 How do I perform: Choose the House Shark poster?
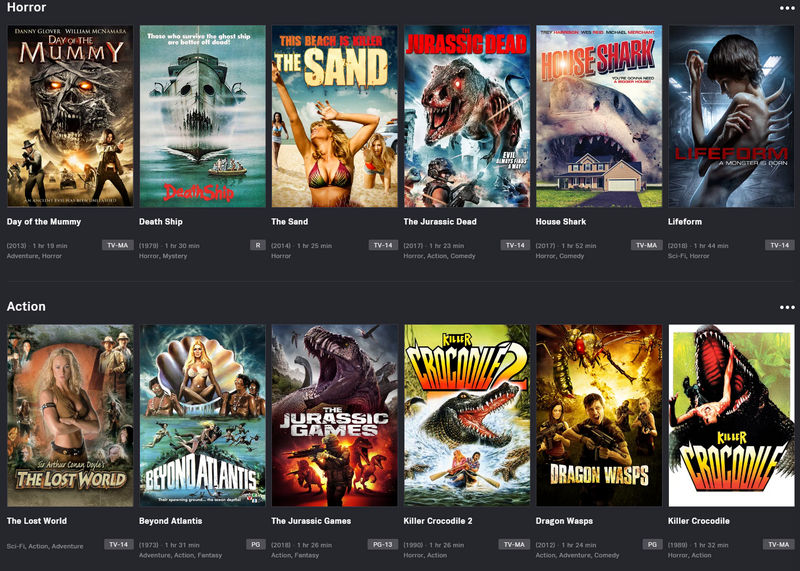click(x=599, y=116)
